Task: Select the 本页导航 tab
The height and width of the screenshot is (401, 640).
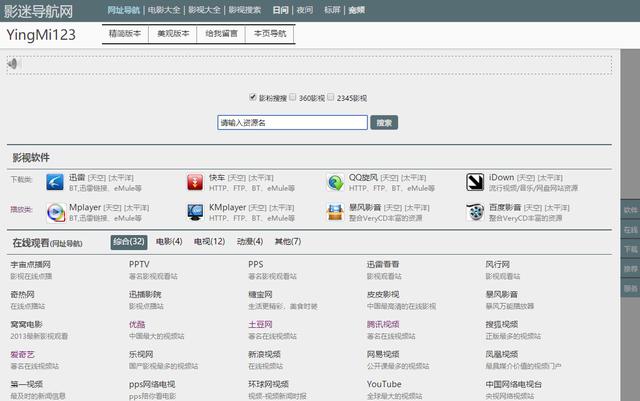Action: [270, 34]
